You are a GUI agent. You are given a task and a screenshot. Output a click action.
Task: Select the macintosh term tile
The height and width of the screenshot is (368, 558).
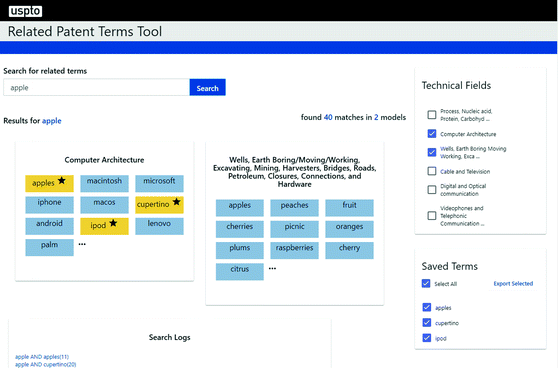(104, 184)
